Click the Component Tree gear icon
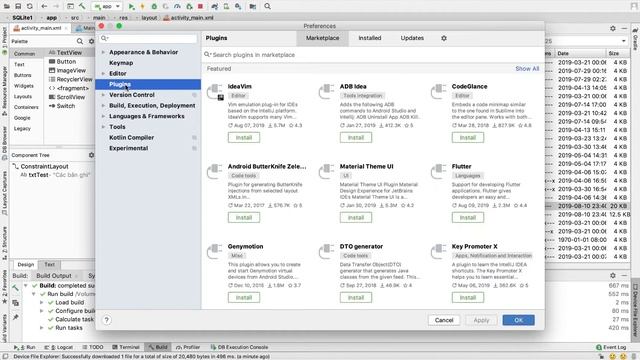 (x=91, y=155)
